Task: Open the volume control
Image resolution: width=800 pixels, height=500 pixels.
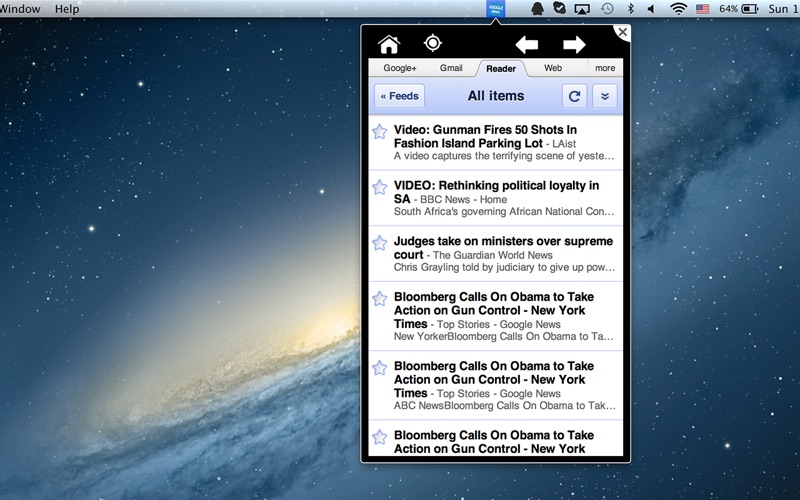Action: 651,9
